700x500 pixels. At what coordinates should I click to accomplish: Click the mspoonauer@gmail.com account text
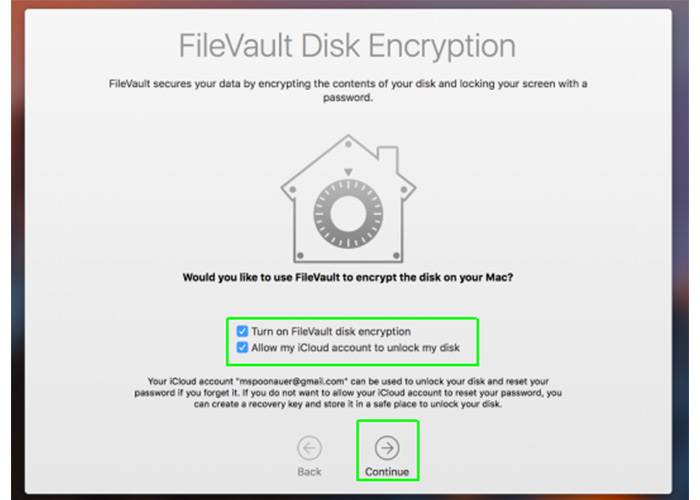292,381
